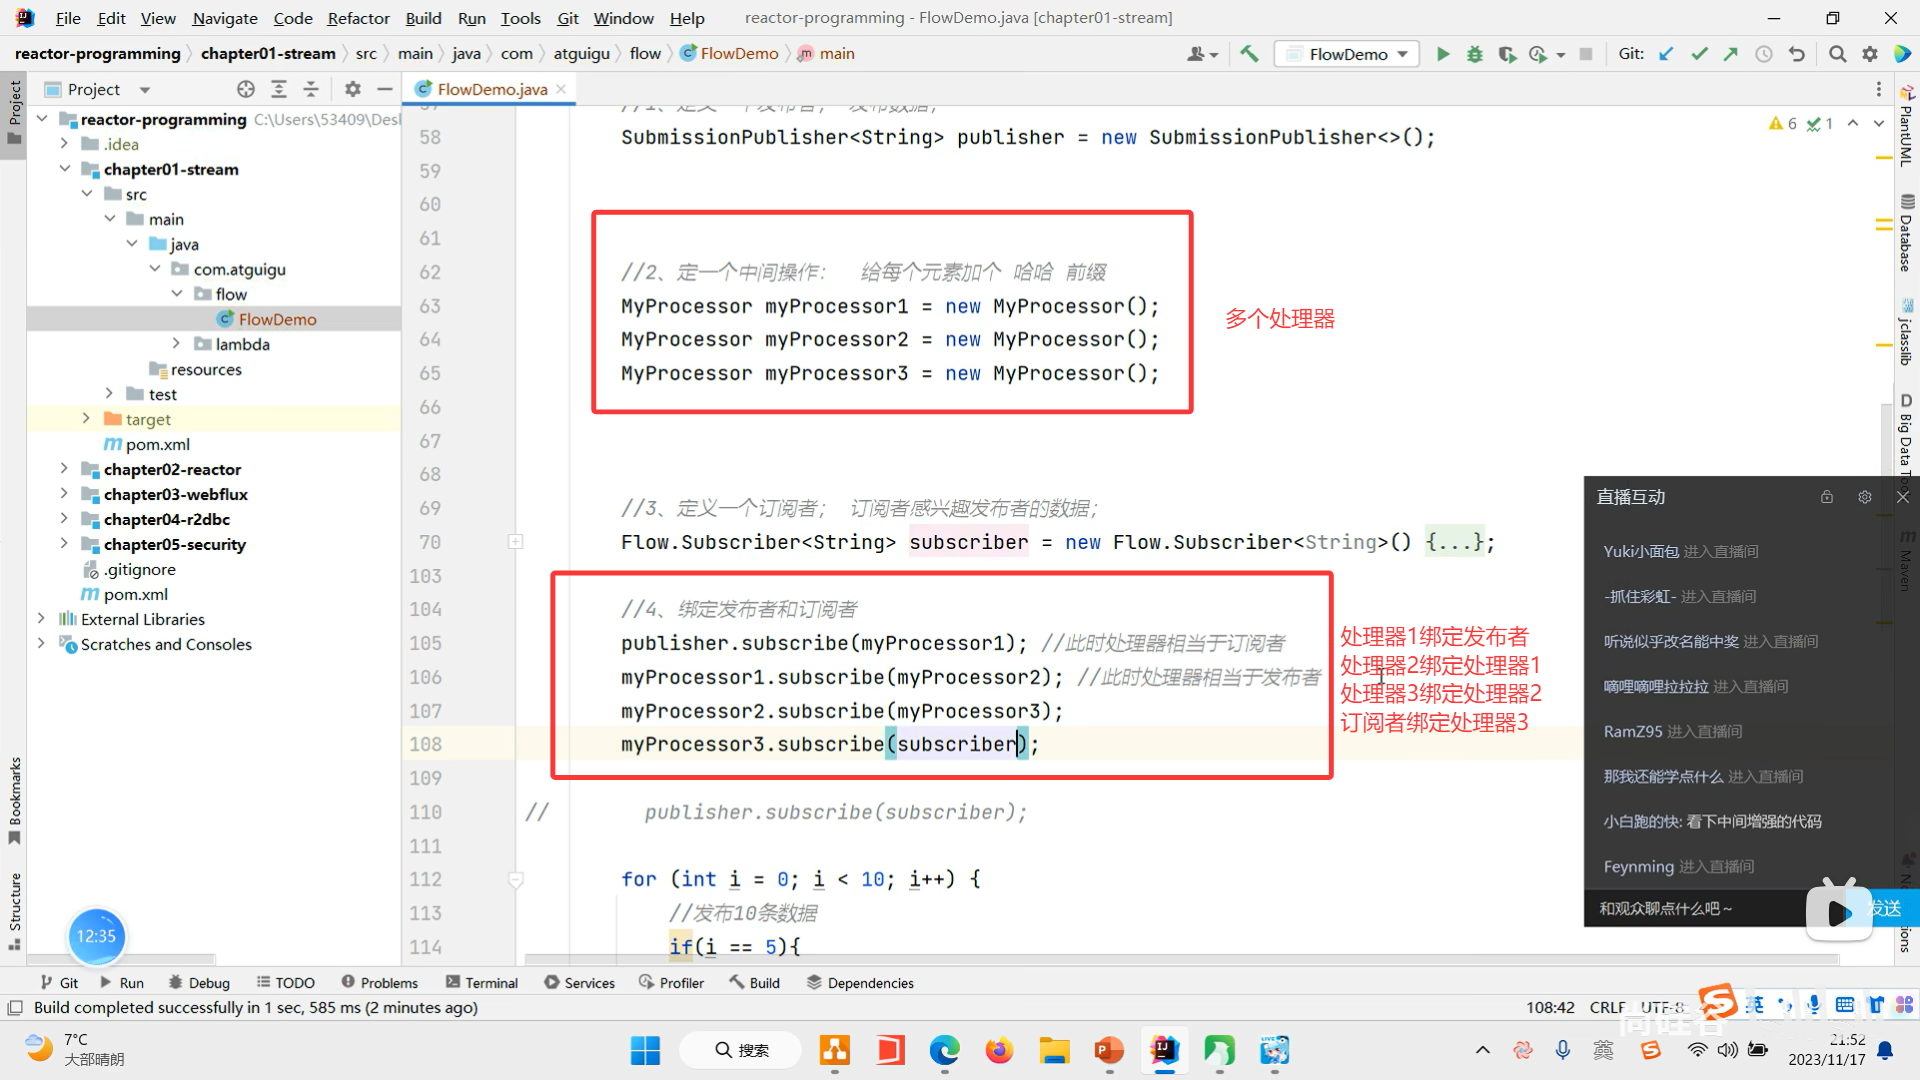Click locate file crosshair in Project panel
The height and width of the screenshot is (1080, 1920).
(x=246, y=89)
